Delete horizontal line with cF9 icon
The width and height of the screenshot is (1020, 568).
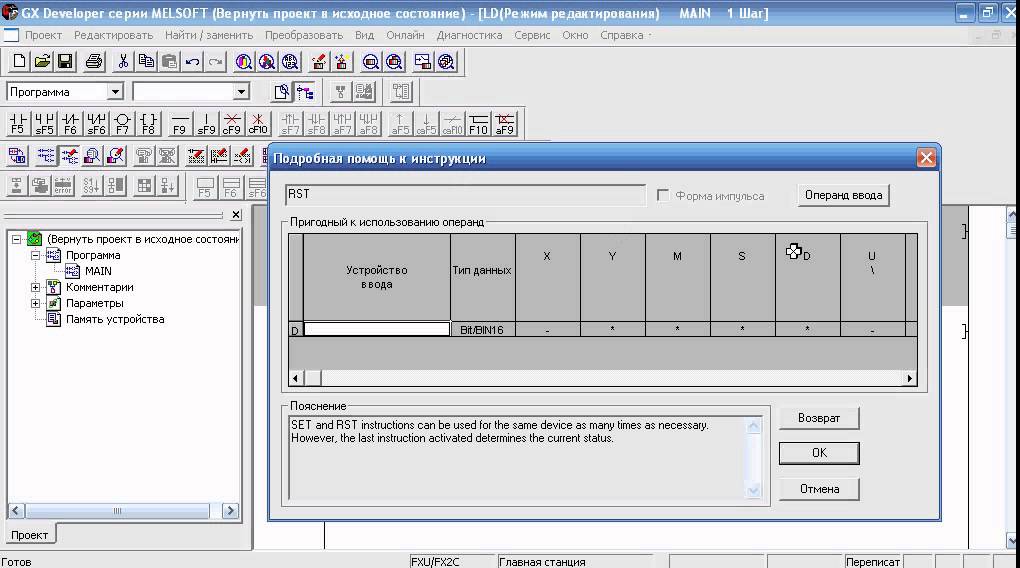(232, 124)
